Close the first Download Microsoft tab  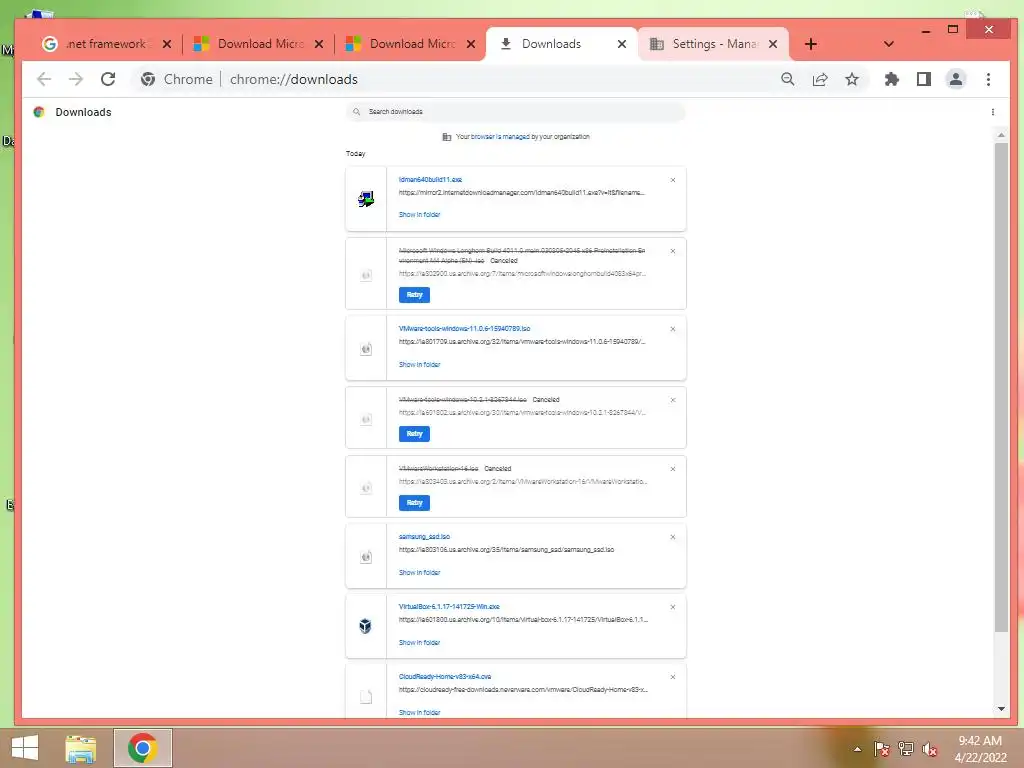319,44
